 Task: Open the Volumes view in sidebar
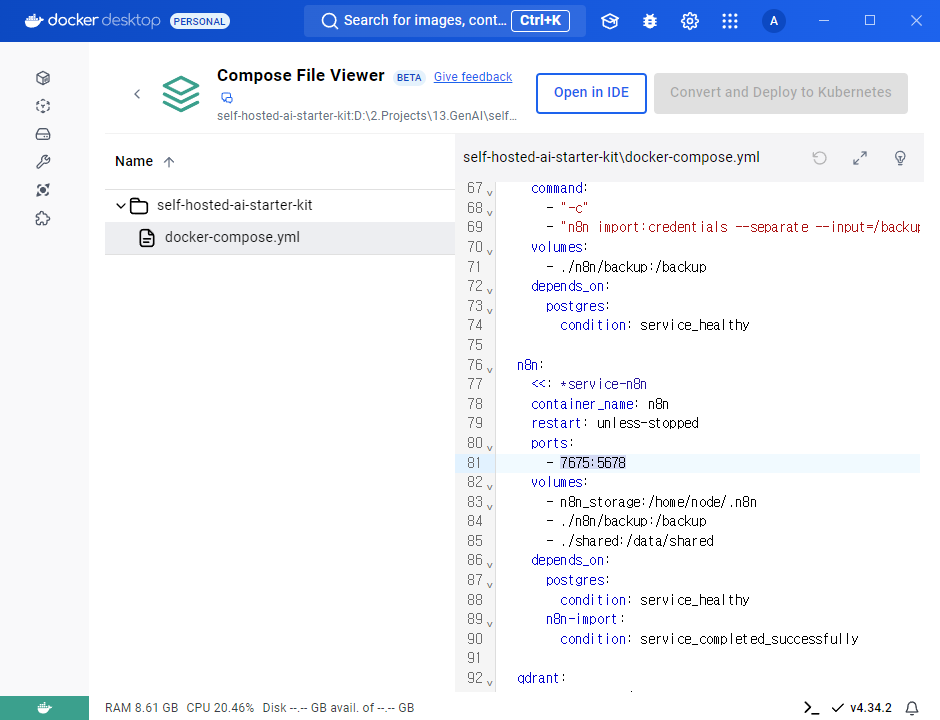point(43,134)
